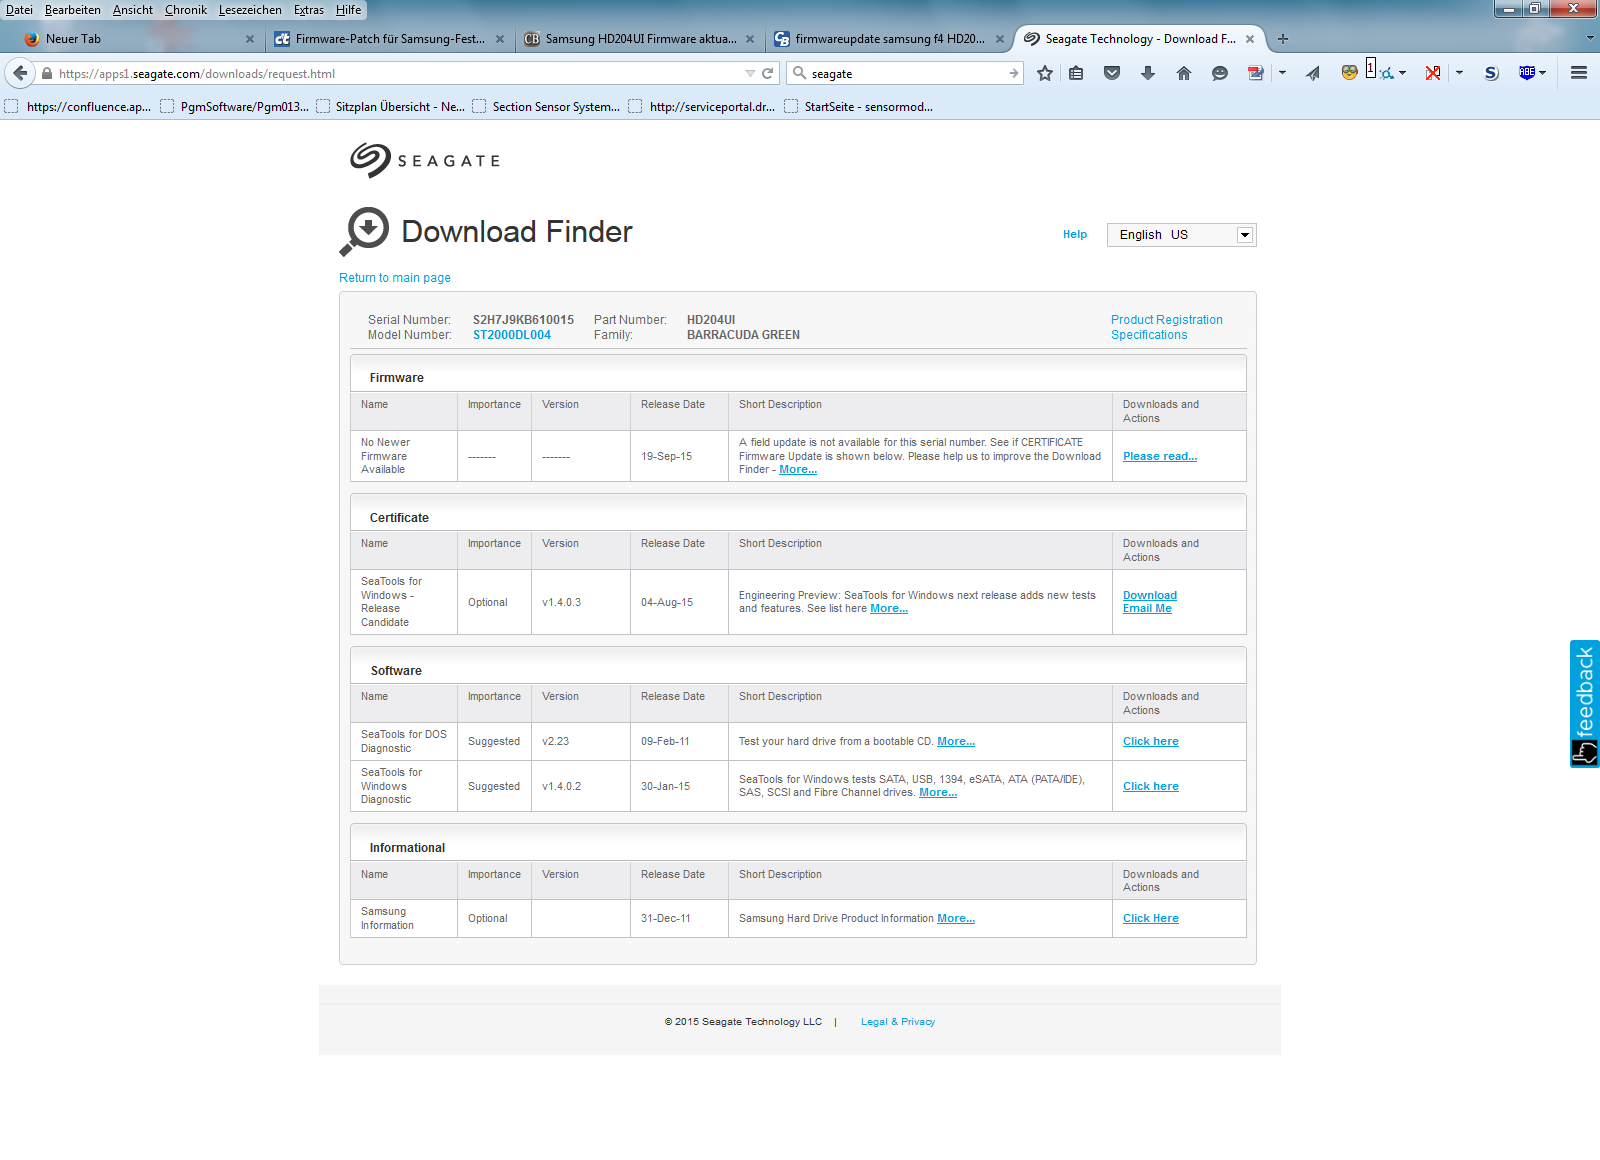Open Sitzplan Übersicht bookmark

point(390,107)
